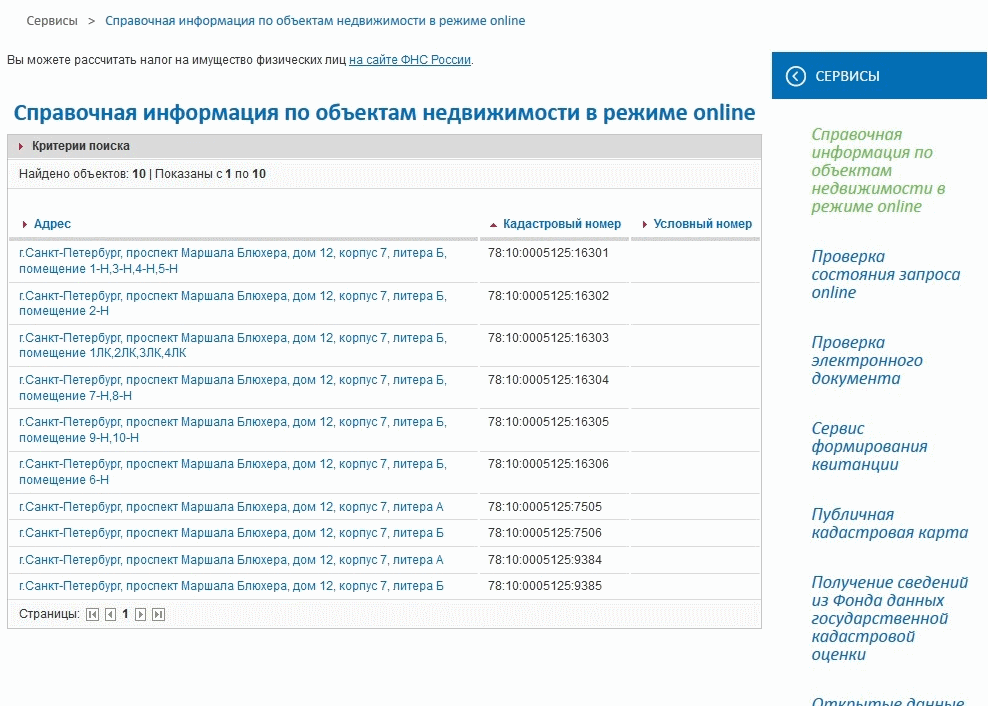Follow the 'на сайте ФНС России' link
Screen dimensions: 988x706
(409, 60)
